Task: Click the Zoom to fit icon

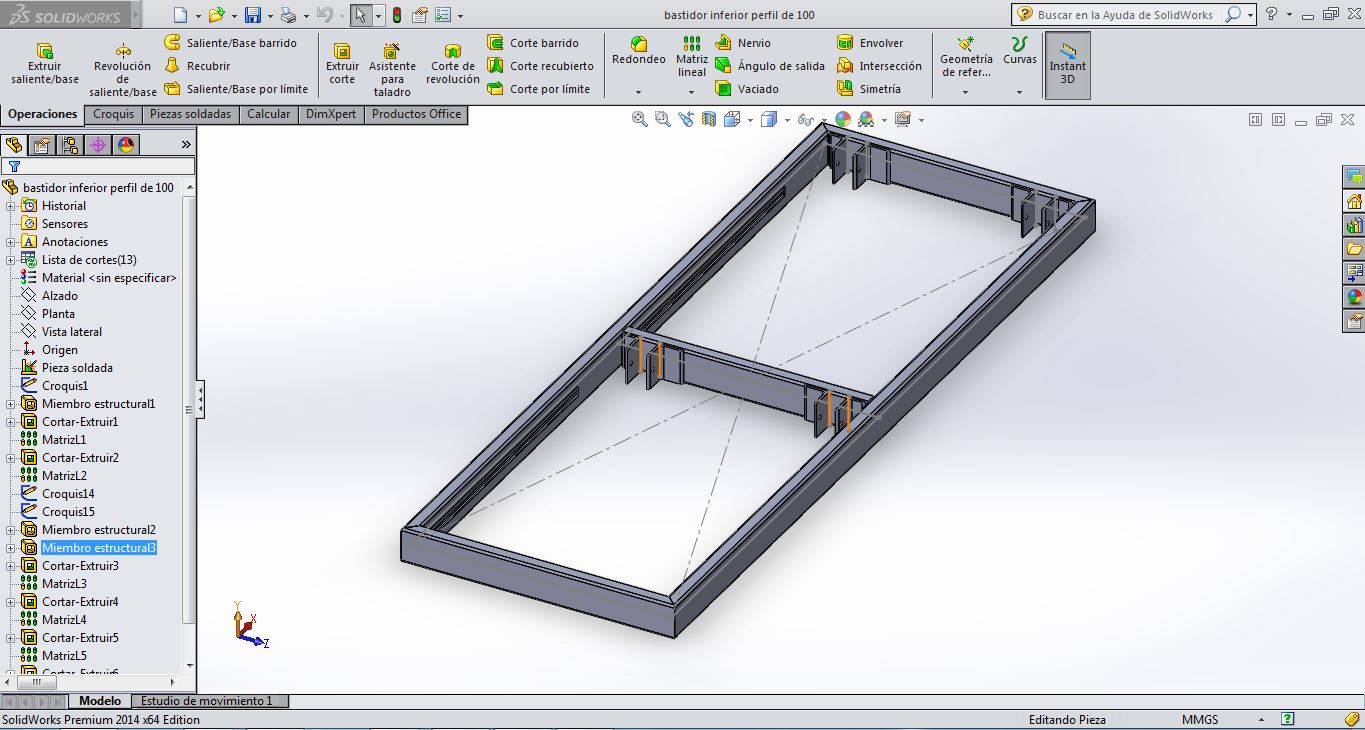Action: click(640, 119)
